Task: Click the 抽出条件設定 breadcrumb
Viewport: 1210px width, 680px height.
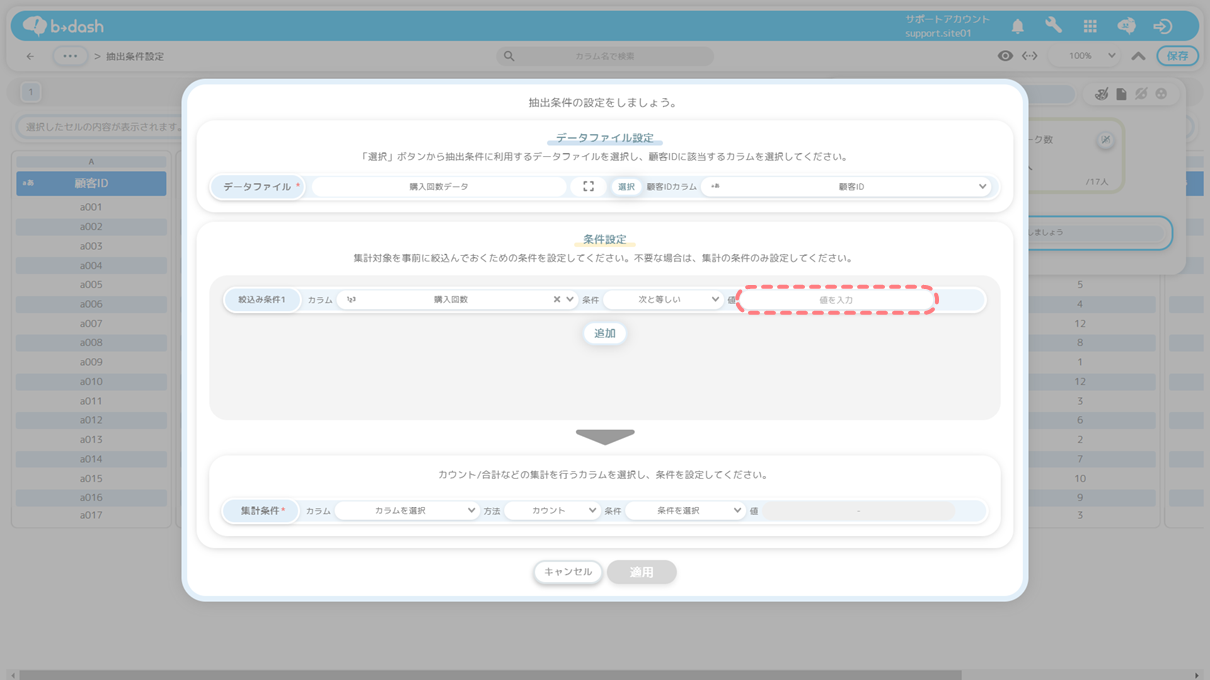Action: click(x=135, y=56)
